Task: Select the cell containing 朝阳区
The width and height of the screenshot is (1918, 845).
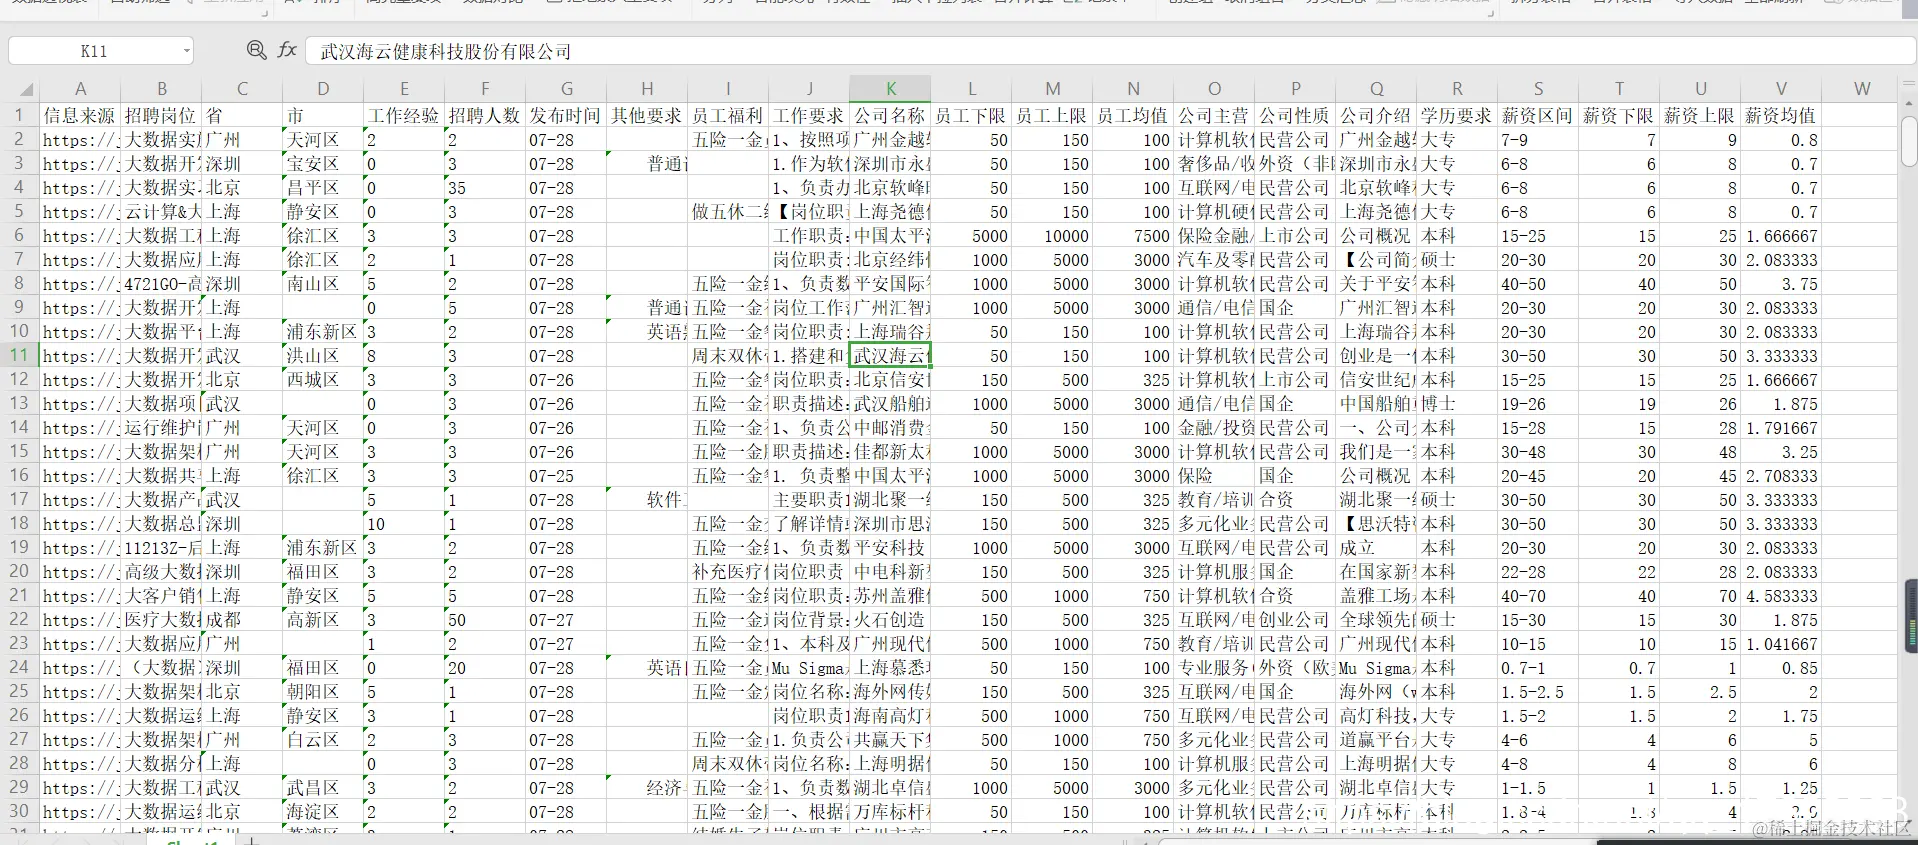Action: [x=323, y=692]
